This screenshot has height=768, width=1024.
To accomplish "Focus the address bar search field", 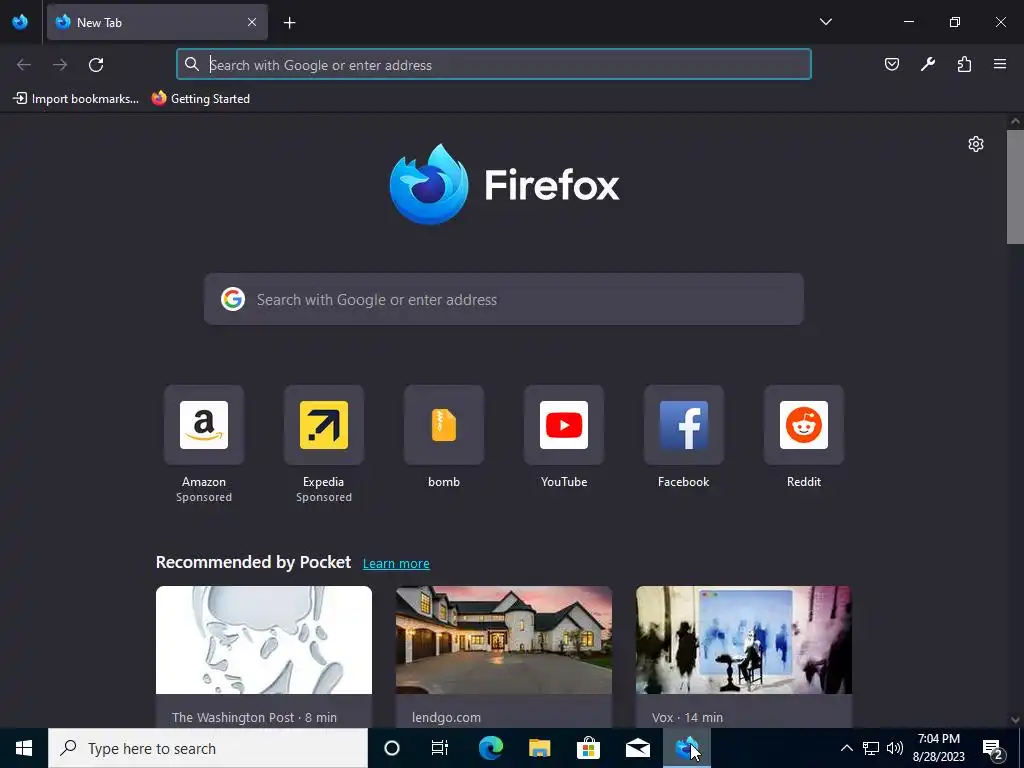I will (x=494, y=65).
